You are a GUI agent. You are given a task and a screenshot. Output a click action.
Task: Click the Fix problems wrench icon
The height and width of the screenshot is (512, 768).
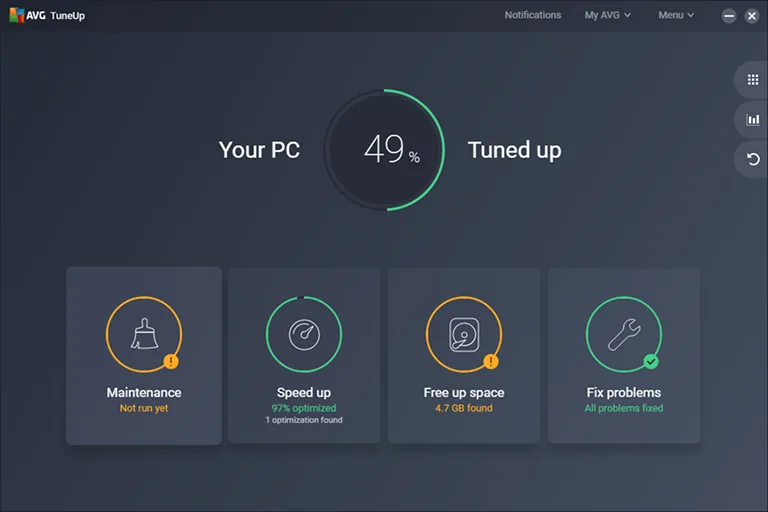click(624, 335)
